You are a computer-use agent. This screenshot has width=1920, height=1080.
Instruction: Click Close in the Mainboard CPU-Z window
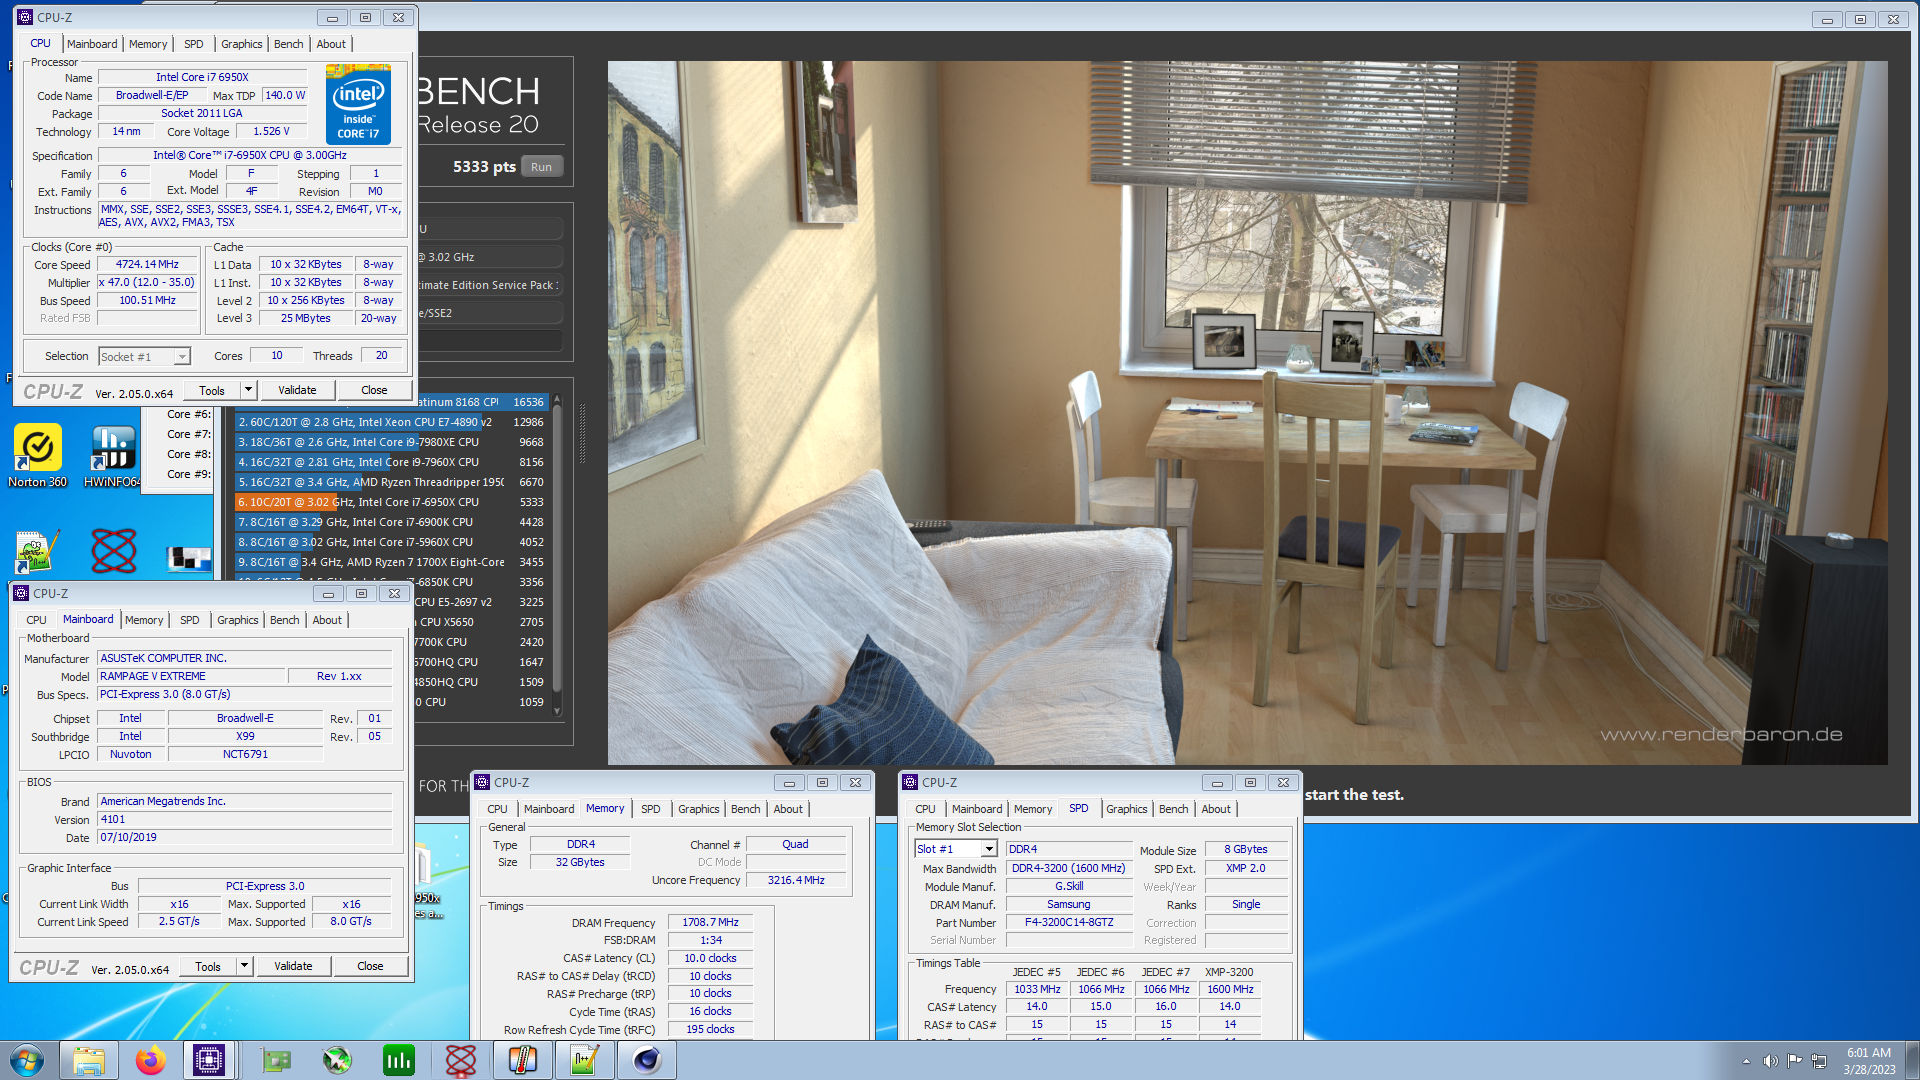370,966
